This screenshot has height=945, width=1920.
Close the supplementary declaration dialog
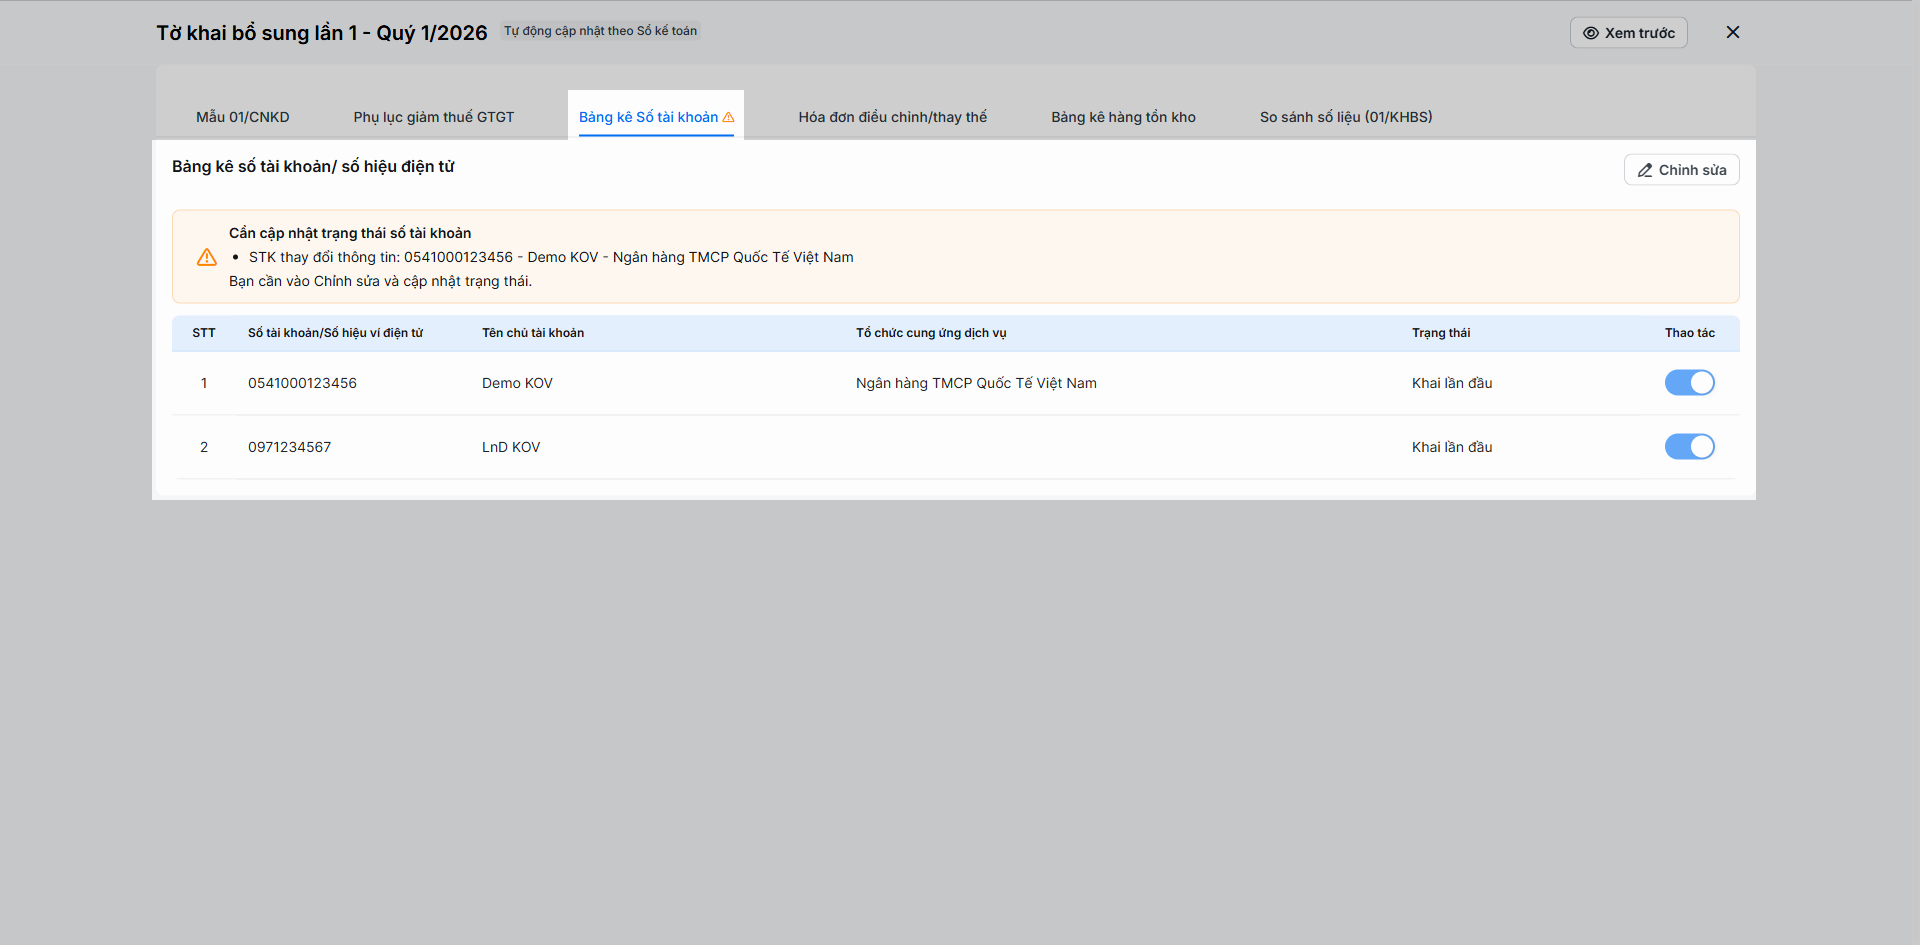click(x=1733, y=32)
